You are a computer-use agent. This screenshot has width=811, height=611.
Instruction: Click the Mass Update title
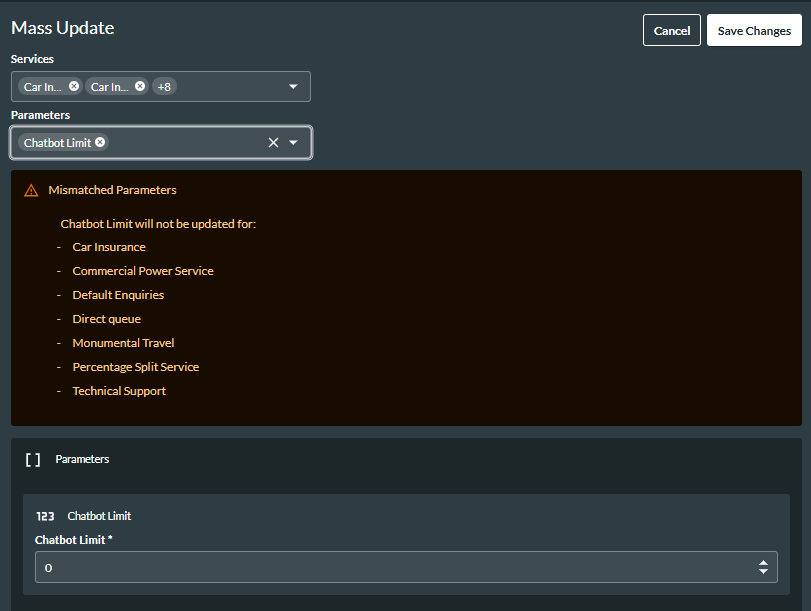pos(63,28)
